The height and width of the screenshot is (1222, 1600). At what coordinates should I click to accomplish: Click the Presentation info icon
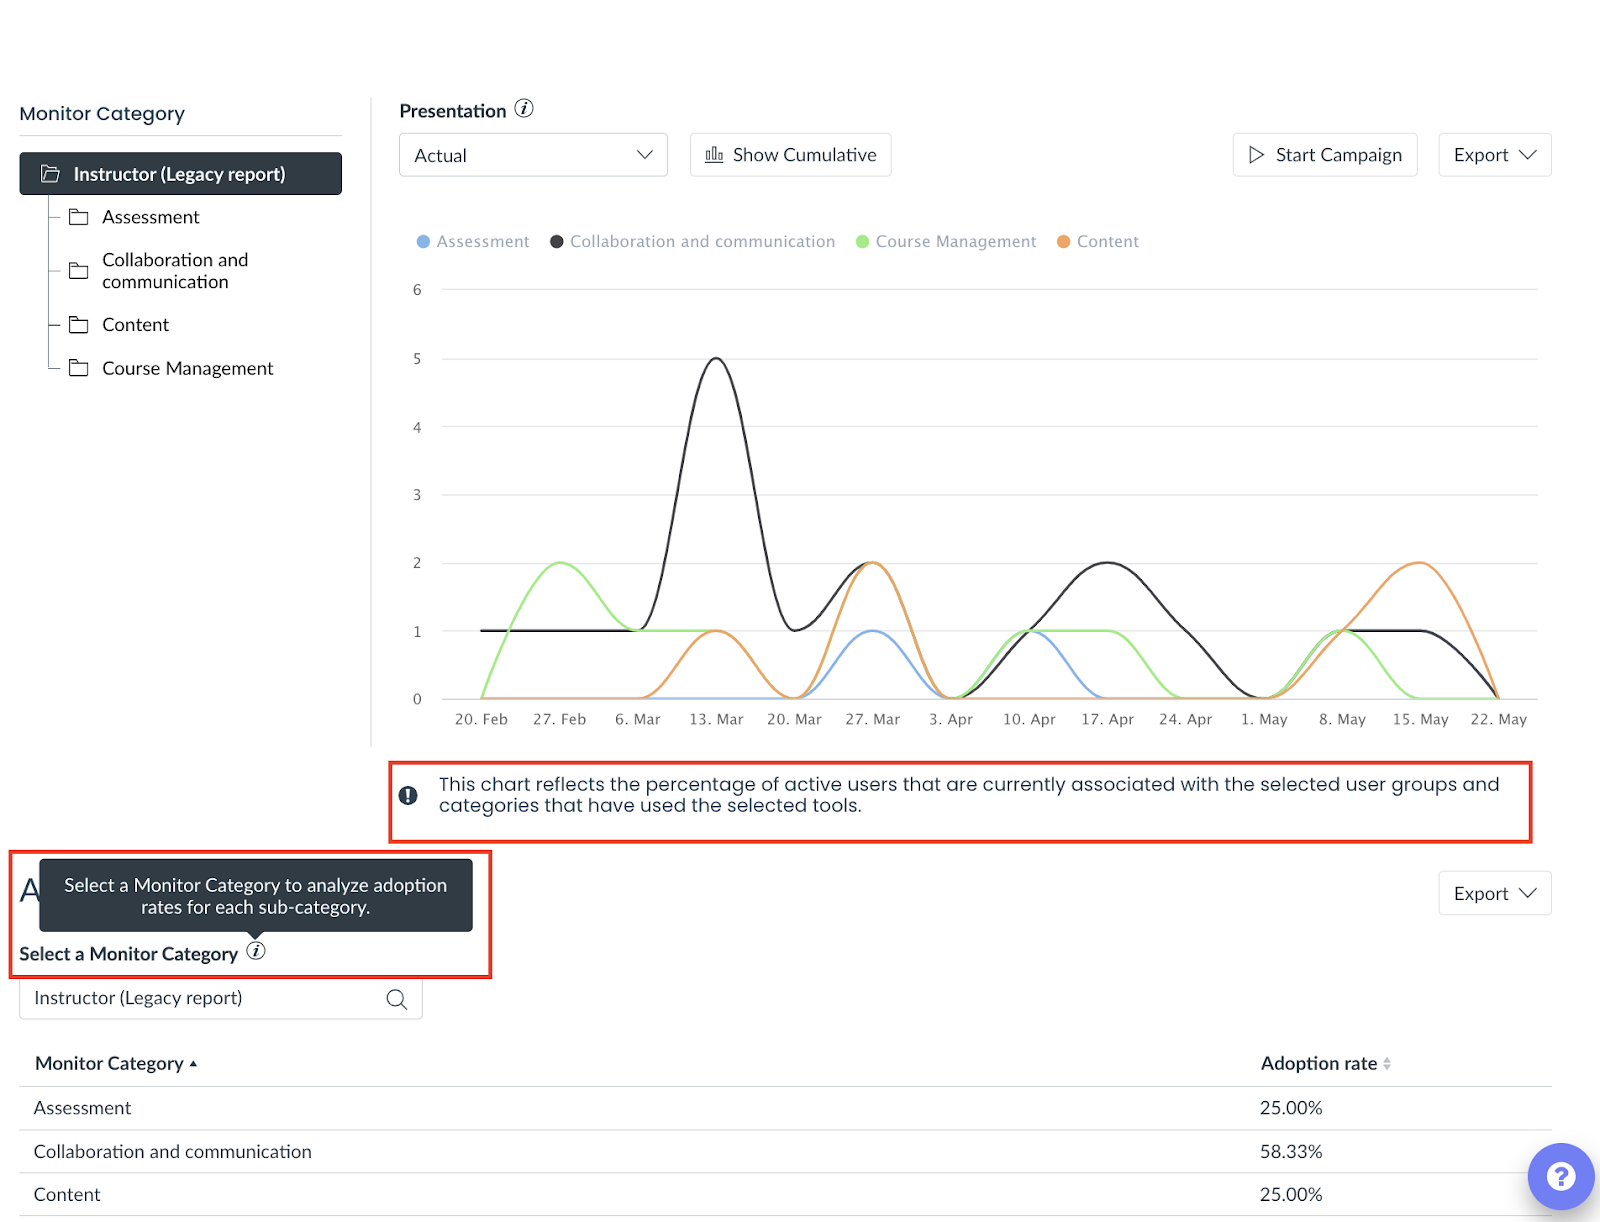click(524, 109)
